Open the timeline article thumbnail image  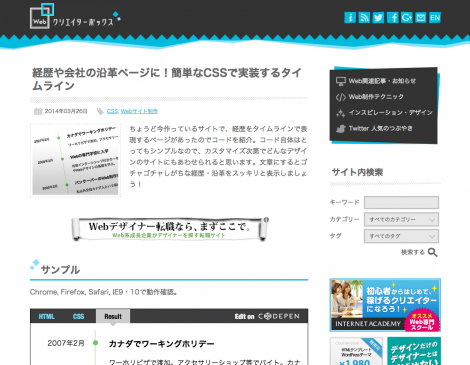75,160
